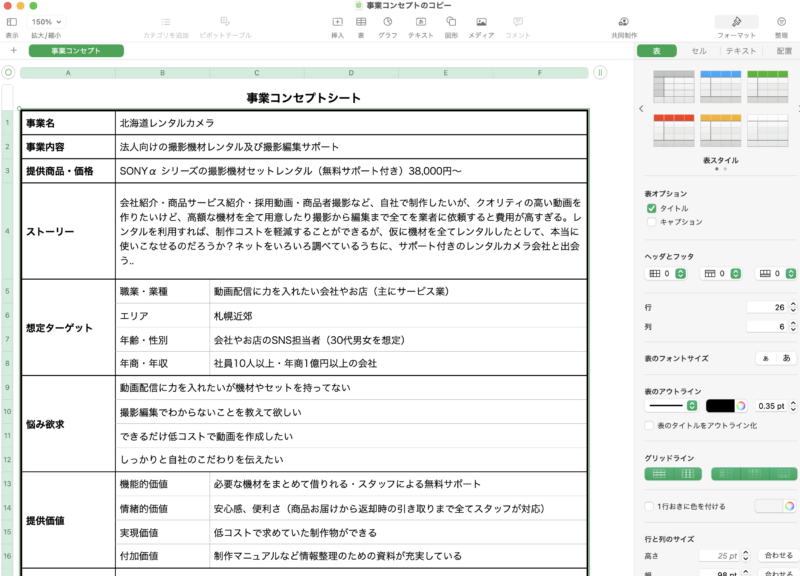Enable 表のタイトルをアウトライン化 checkbox

point(649,425)
